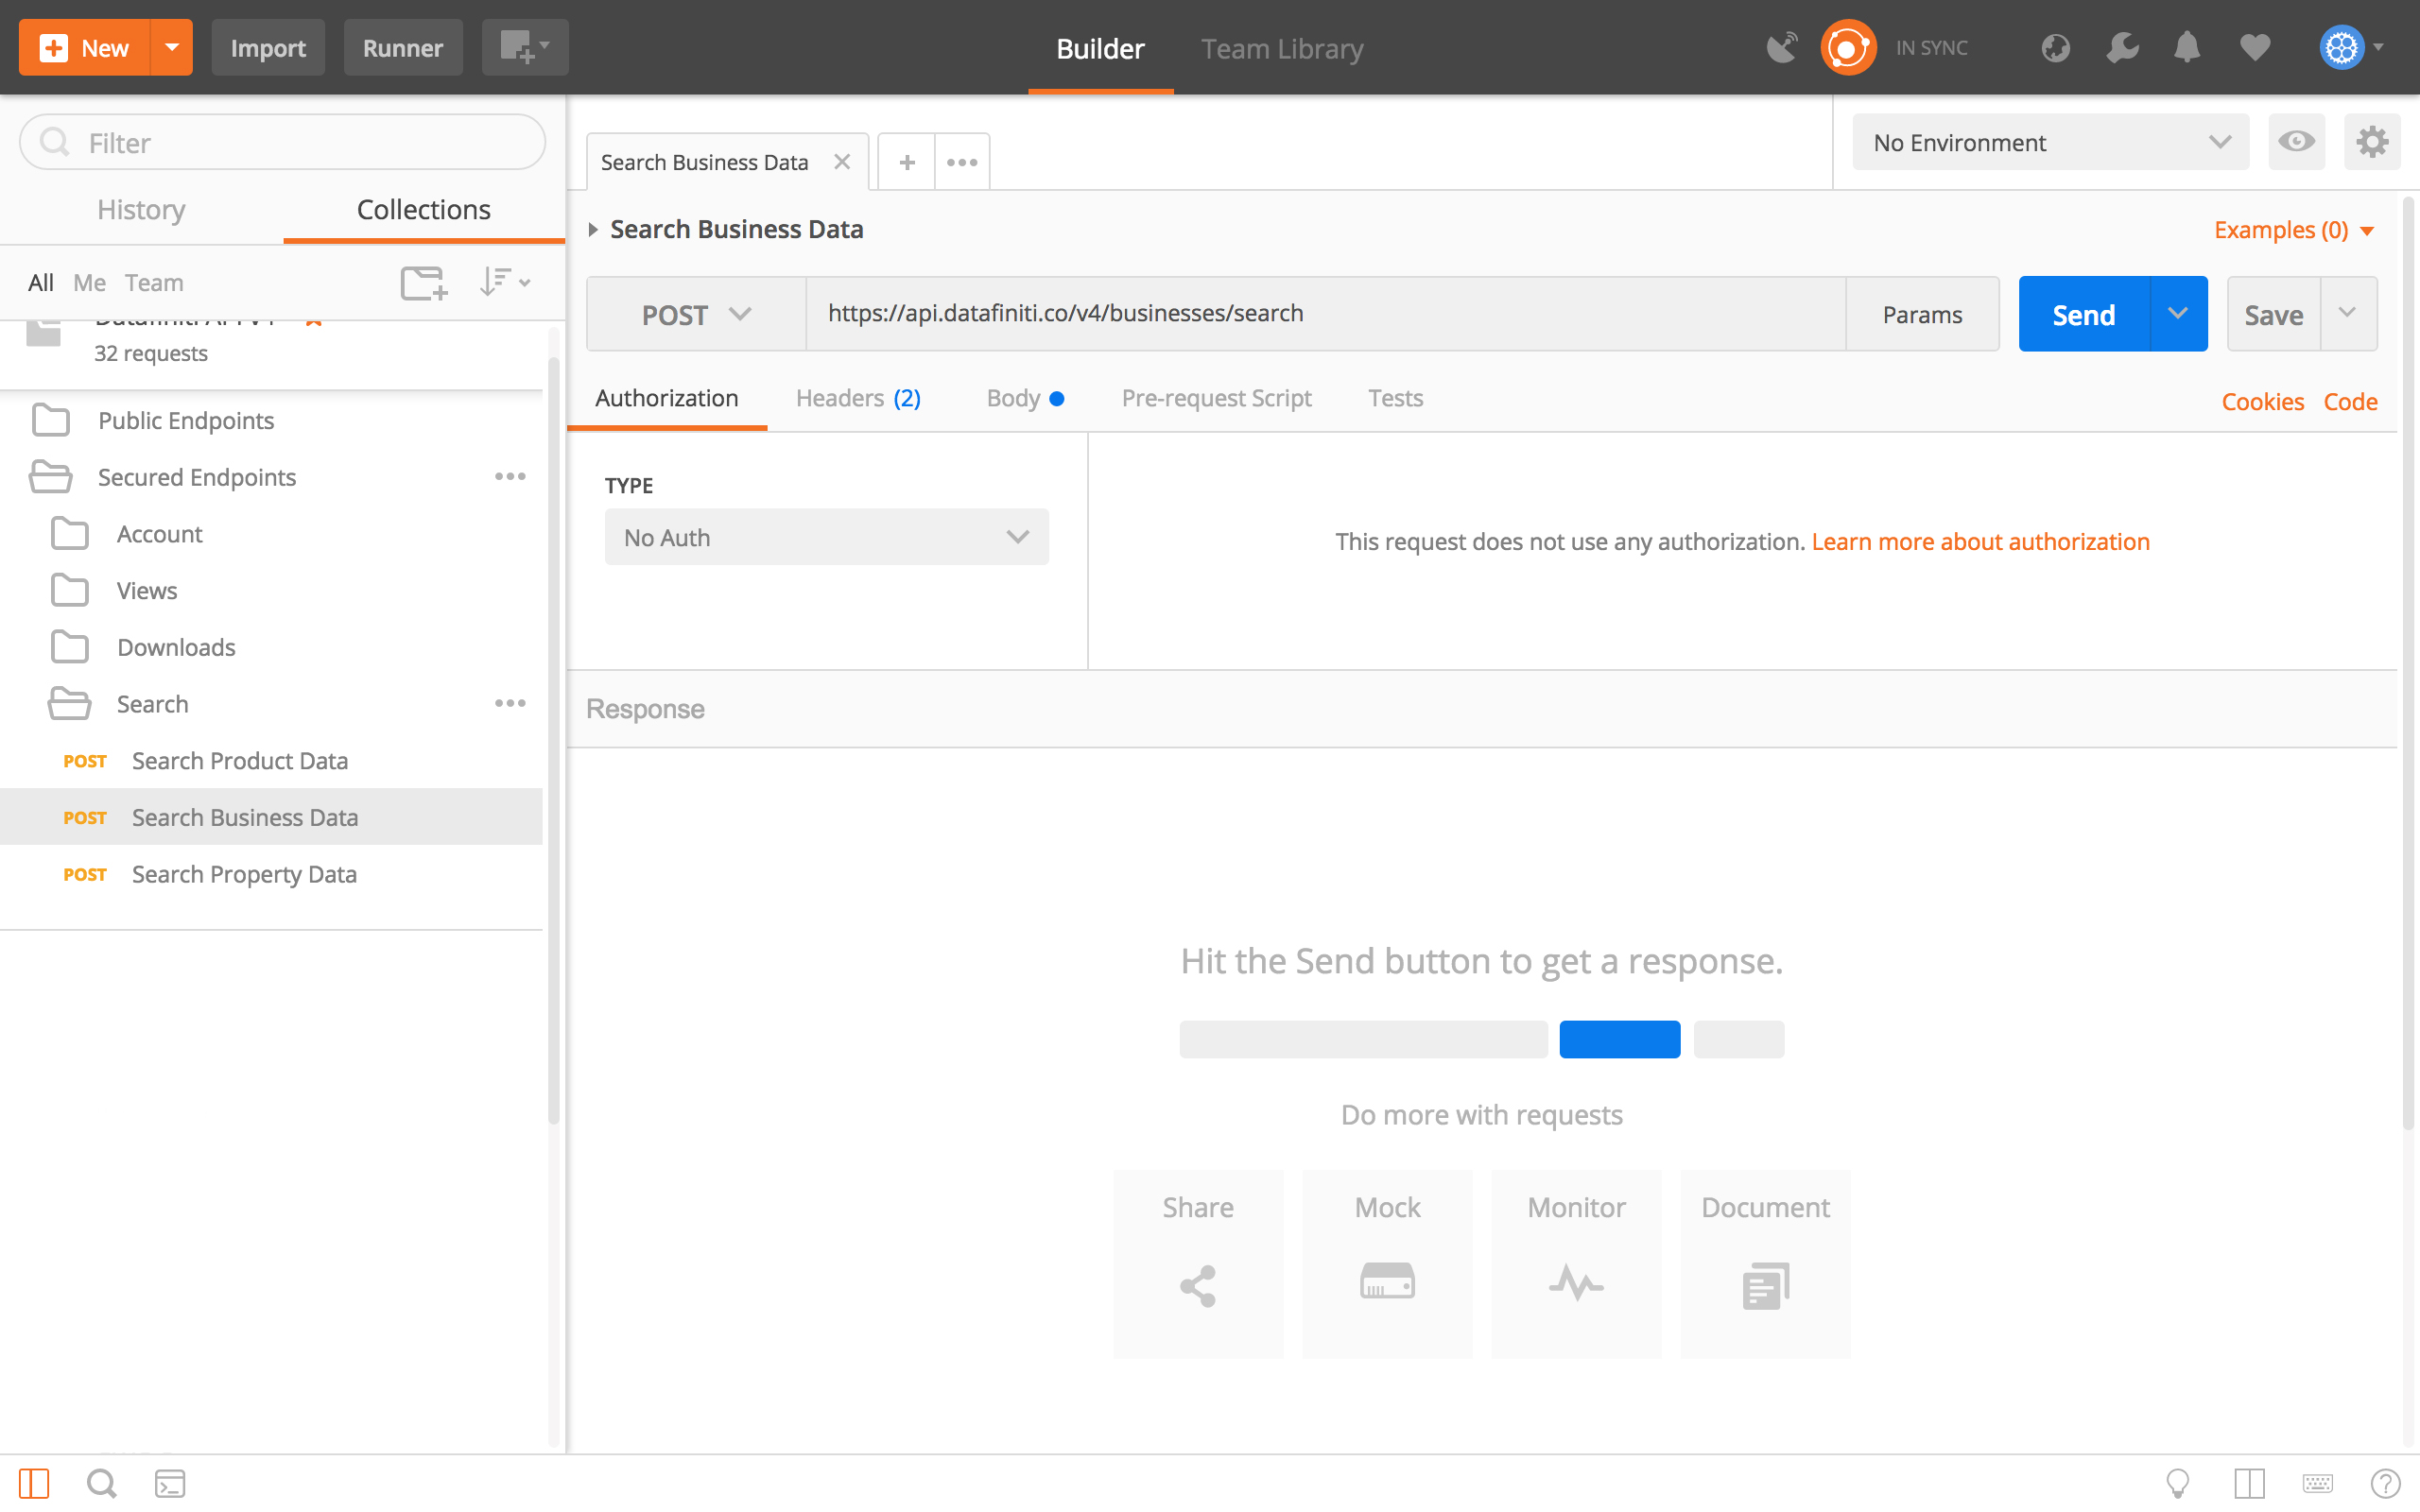Switch to the Collections tab
The image size is (2420, 1512).
(424, 209)
